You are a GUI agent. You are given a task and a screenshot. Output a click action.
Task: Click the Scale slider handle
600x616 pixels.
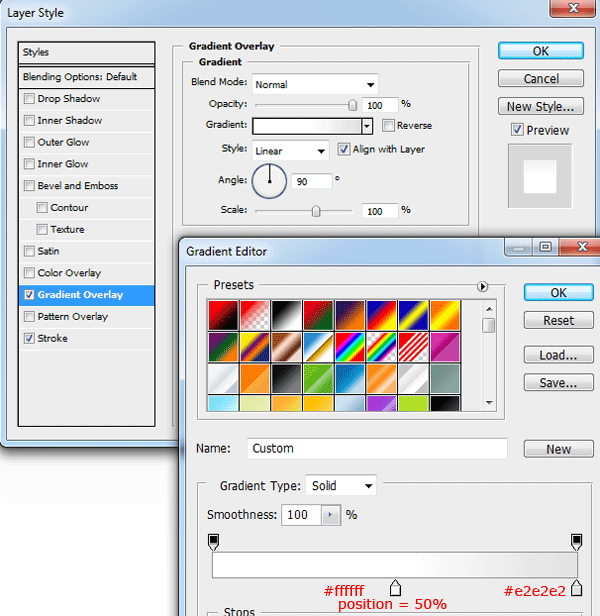pos(316,211)
